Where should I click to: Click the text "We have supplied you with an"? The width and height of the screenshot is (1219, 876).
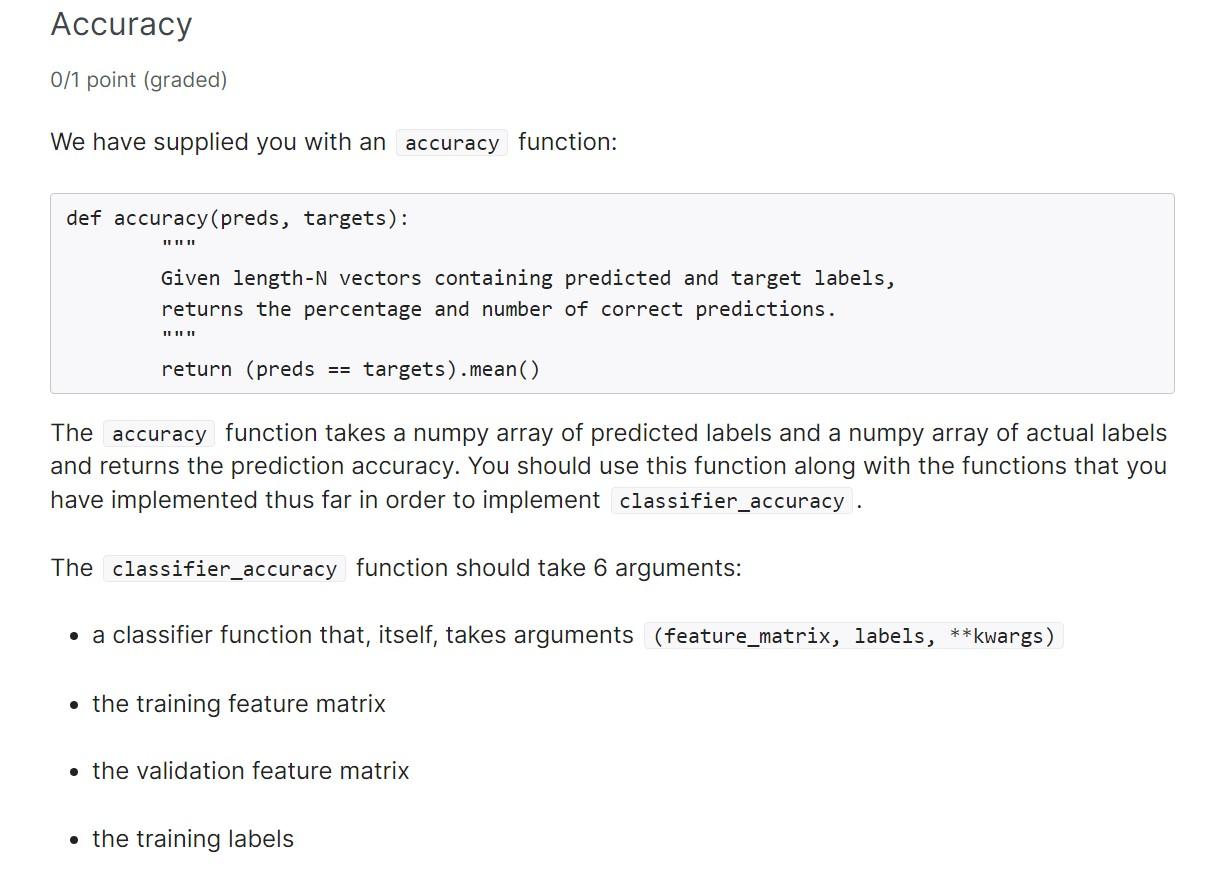point(218,142)
